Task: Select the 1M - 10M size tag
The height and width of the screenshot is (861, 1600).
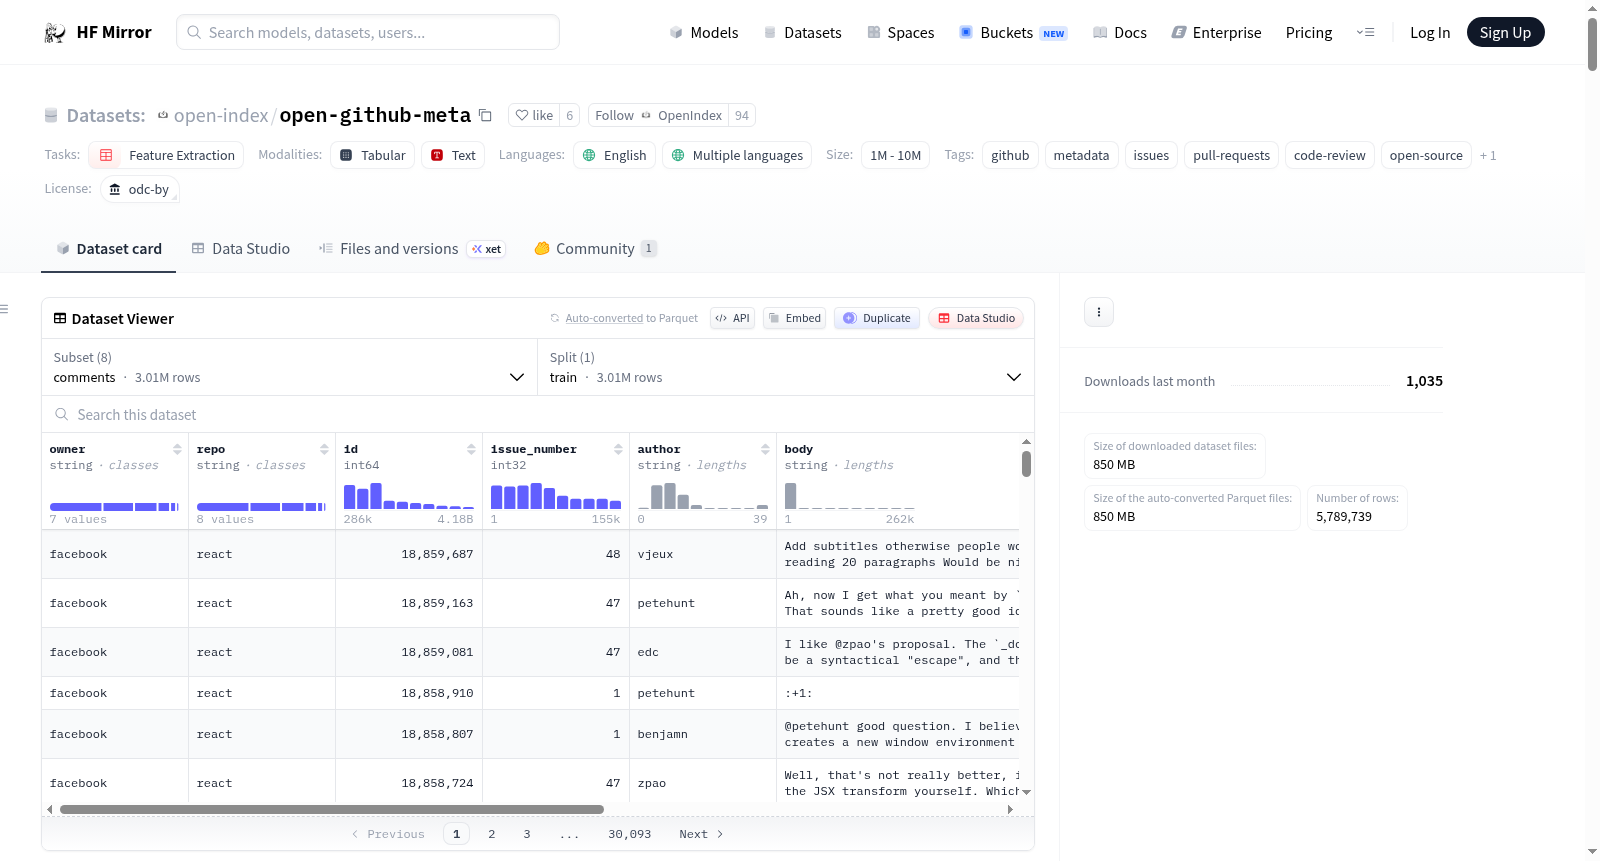Action: tap(895, 155)
